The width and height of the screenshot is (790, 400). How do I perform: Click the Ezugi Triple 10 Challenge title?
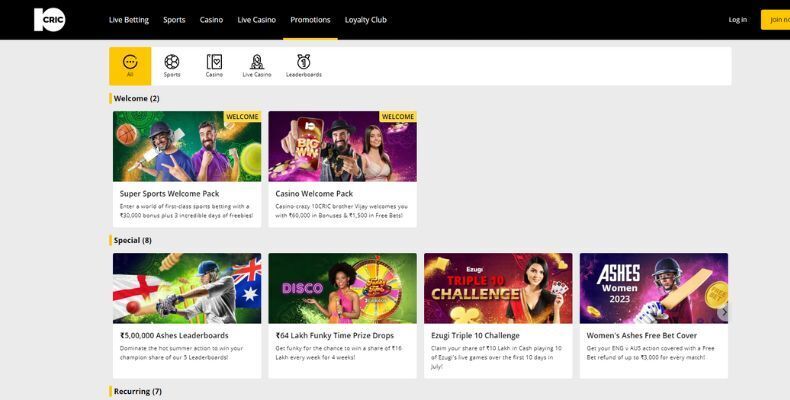[475, 336]
